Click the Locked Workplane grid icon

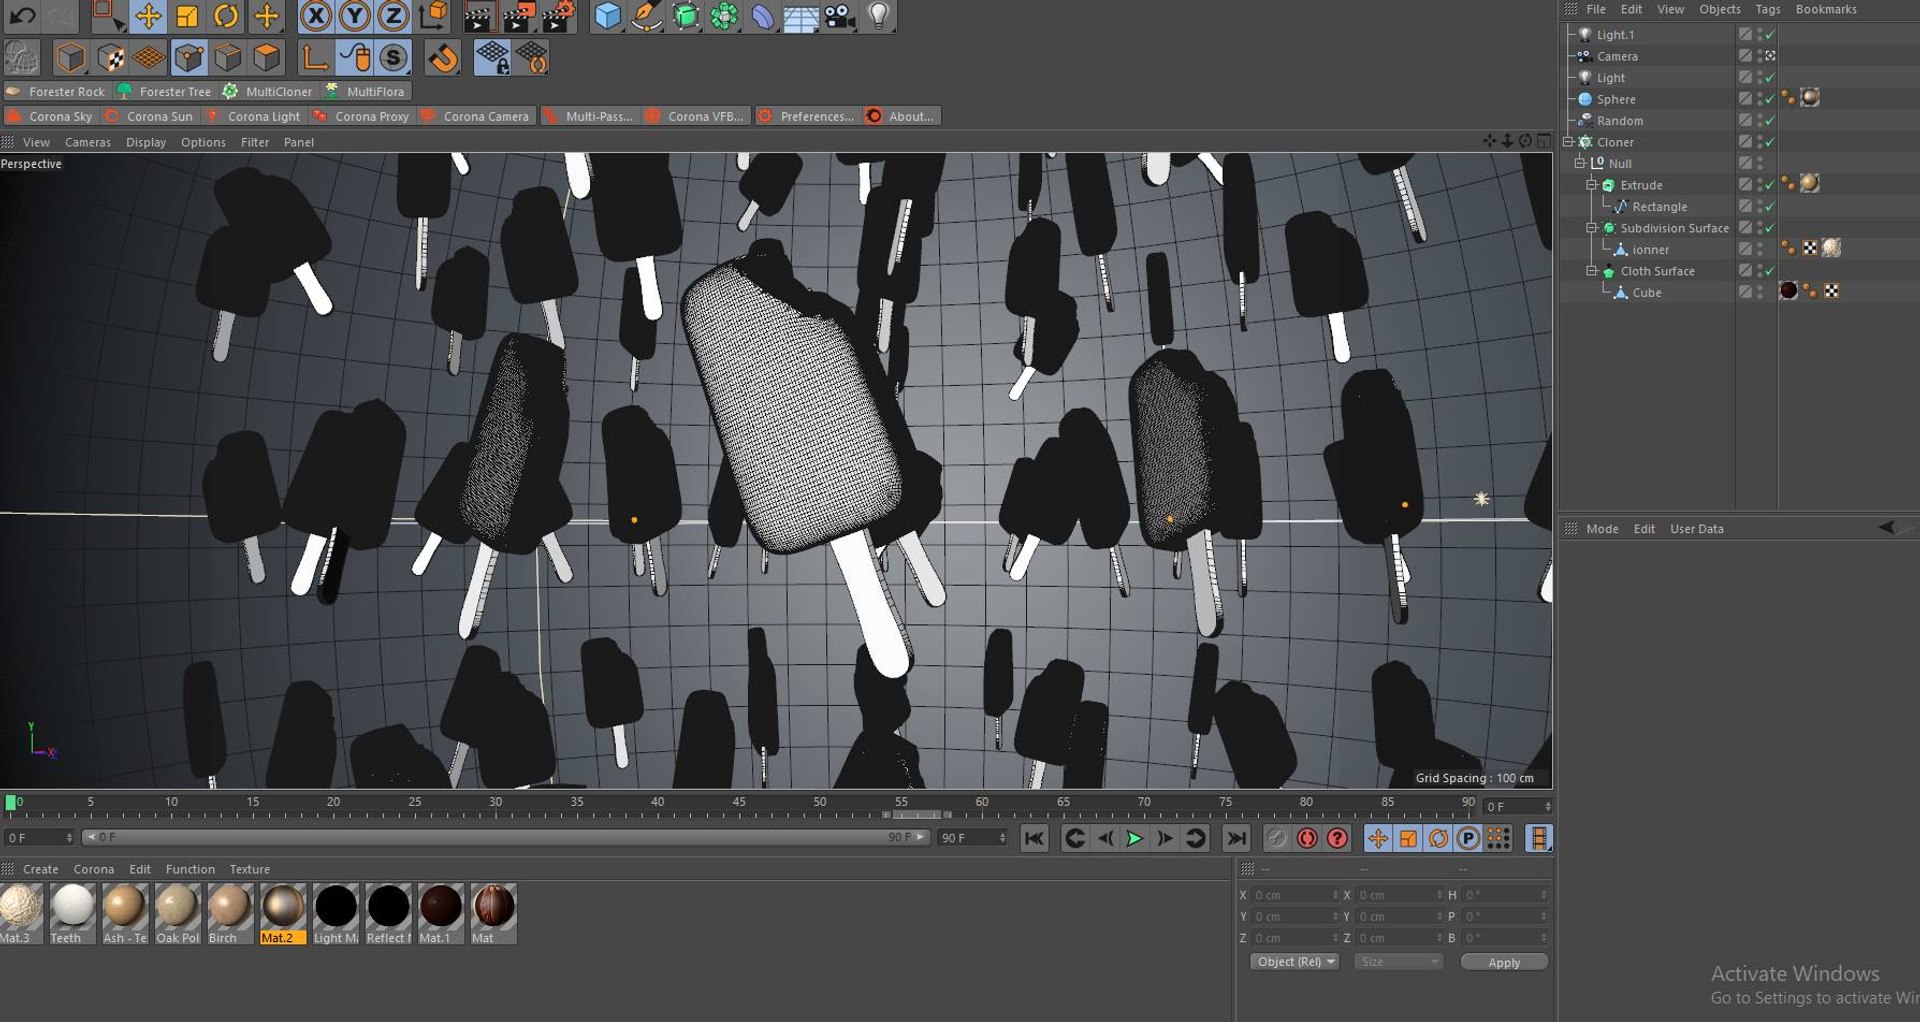[x=491, y=58]
